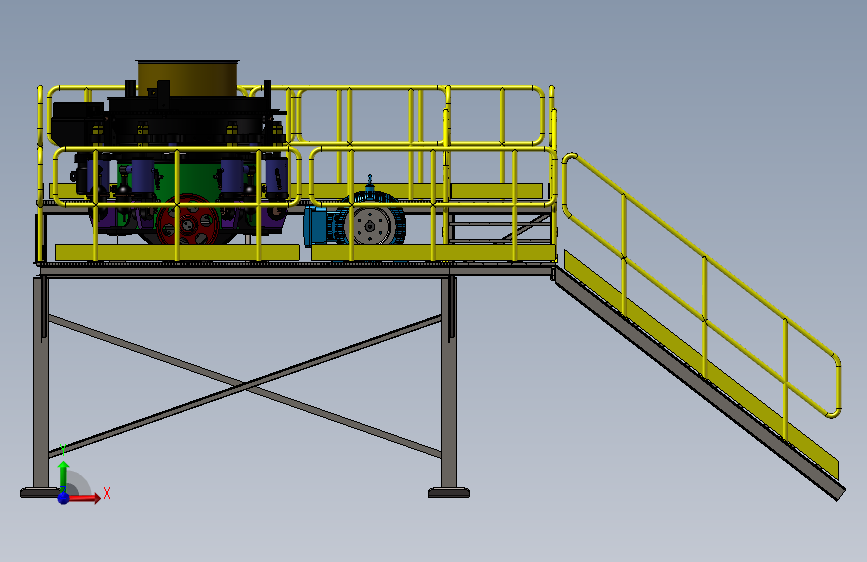Pick the red drive pulley on the crusher
Viewport: 867px width, 562px height.
pos(188,221)
